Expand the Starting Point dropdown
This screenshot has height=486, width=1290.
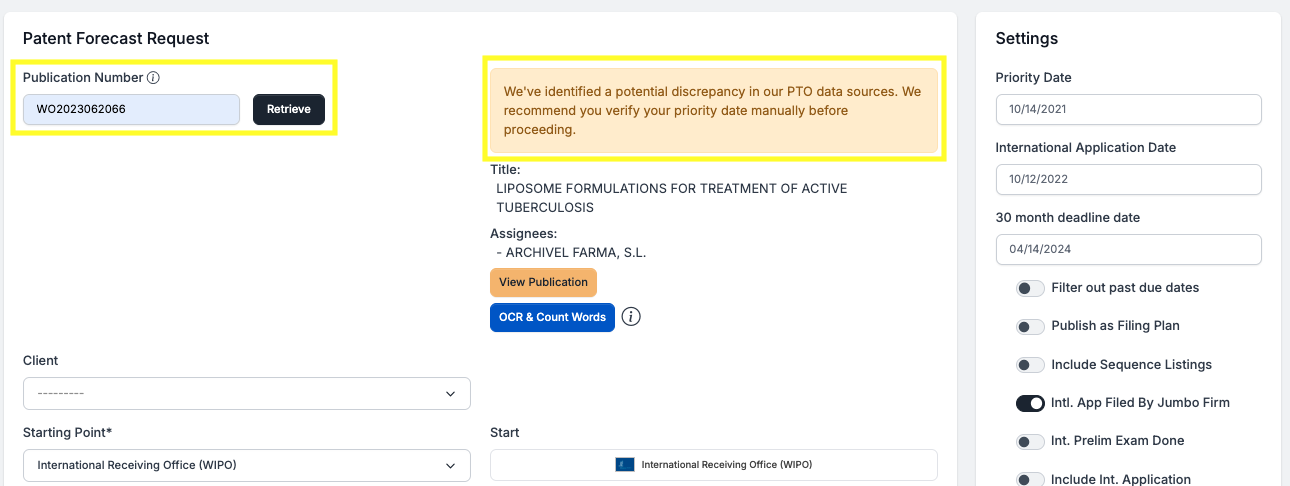click(247, 465)
